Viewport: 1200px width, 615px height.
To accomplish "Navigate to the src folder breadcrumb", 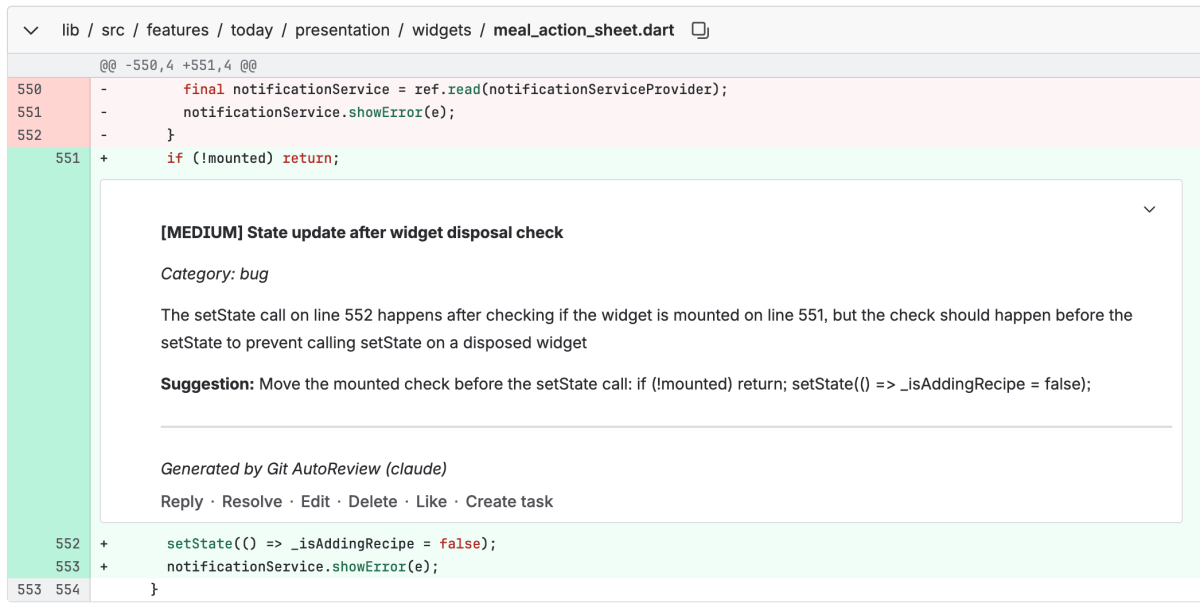I will (113, 30).
